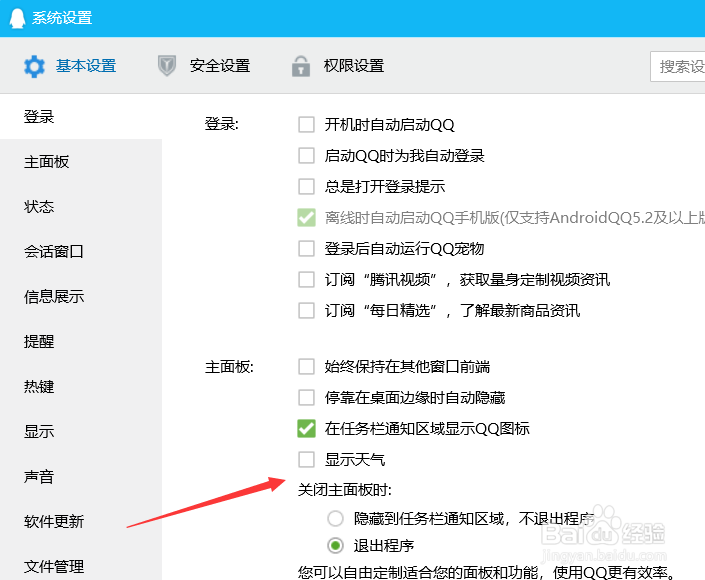Tick 停靠在桌面边缘时自动隐藏

click(306, 397)
